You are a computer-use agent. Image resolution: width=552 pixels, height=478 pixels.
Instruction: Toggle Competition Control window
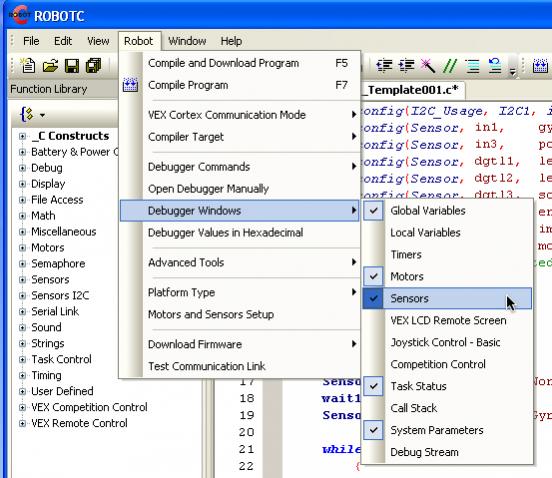(x=447, y=364)
